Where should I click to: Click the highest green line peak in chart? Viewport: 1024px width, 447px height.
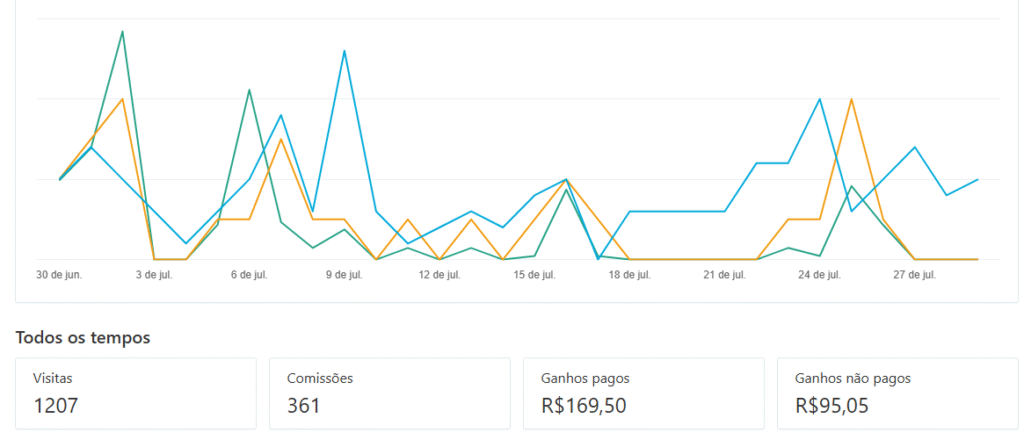pos(123,31)
